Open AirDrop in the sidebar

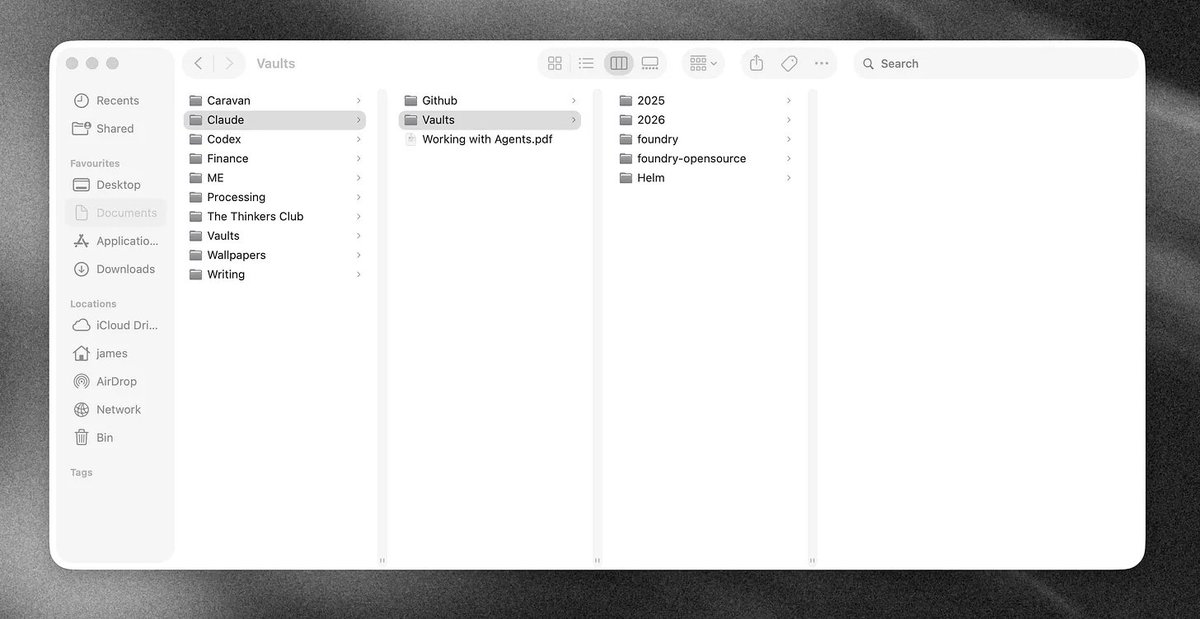point(116,381)
